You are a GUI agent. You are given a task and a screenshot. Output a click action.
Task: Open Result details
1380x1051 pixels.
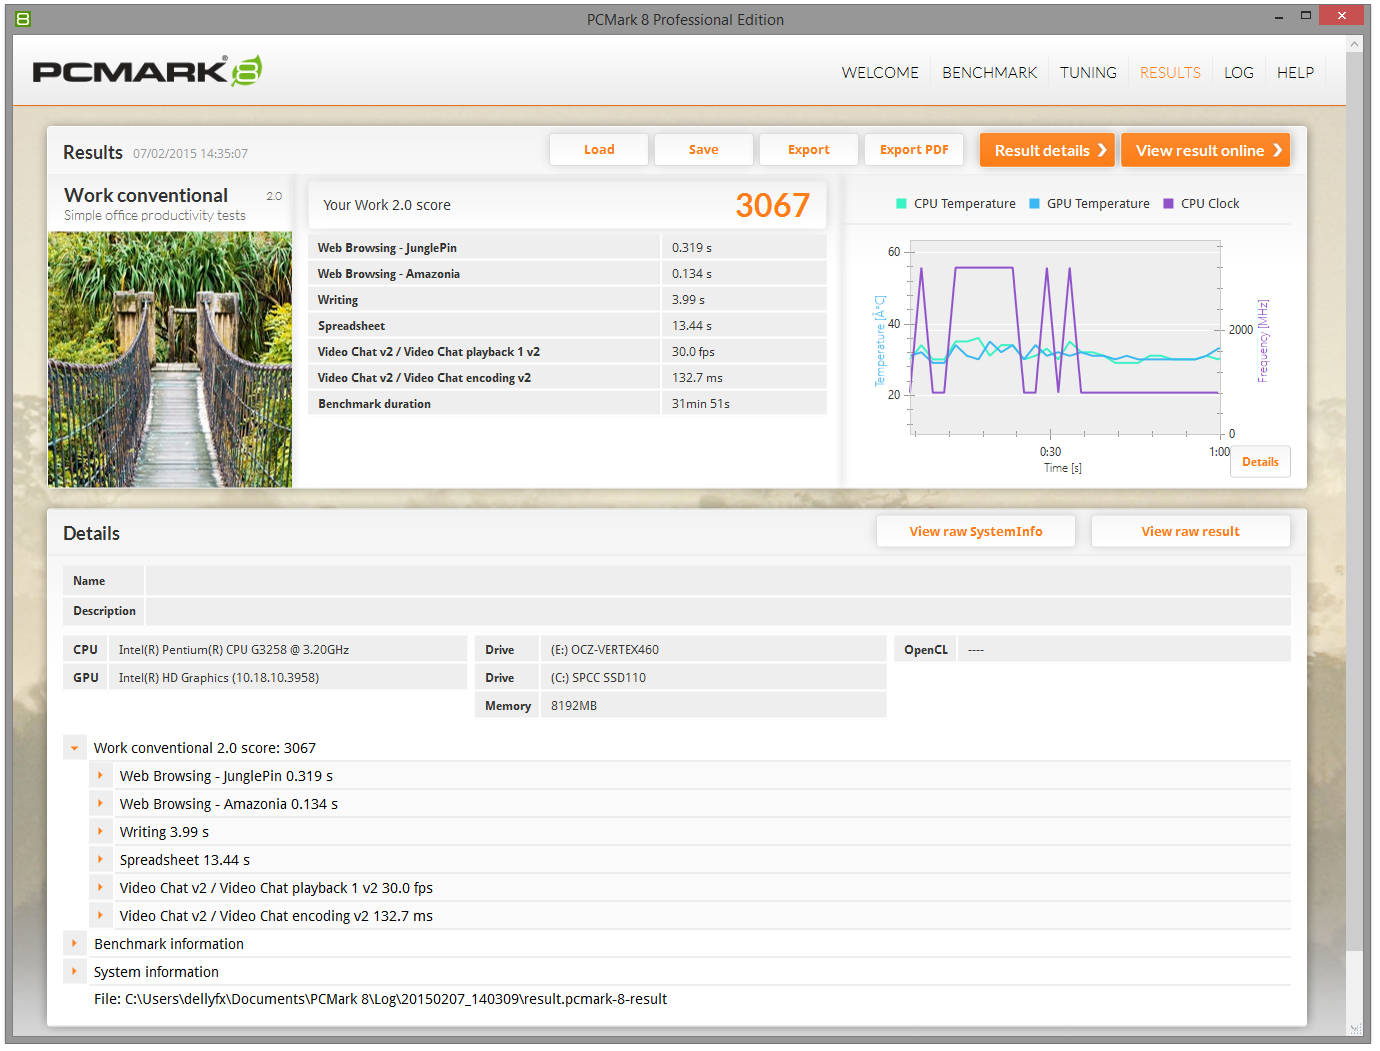tap(1047, 150)
